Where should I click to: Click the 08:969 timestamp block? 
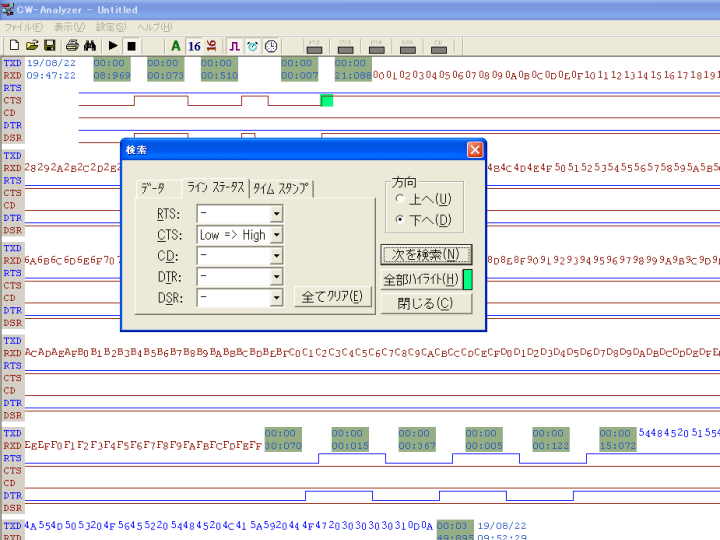(x=112, y=69)
